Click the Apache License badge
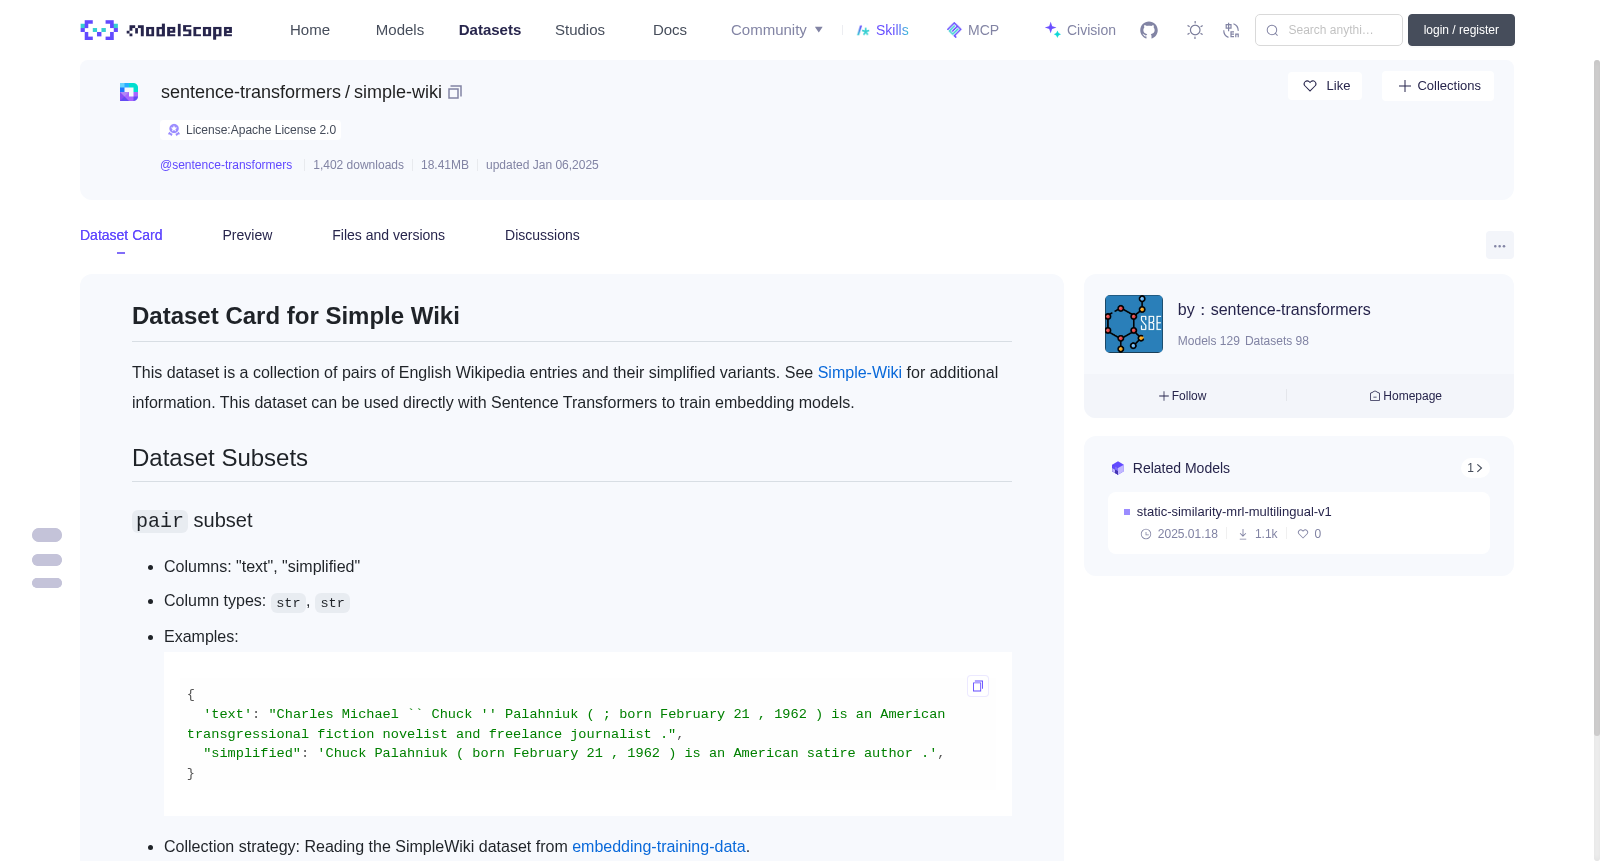The height and width of the screenshot is (861, 1600). [251, 130]
